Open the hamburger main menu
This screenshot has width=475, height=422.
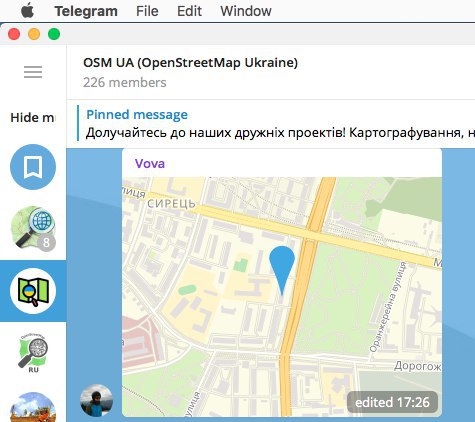click(33, 72)
